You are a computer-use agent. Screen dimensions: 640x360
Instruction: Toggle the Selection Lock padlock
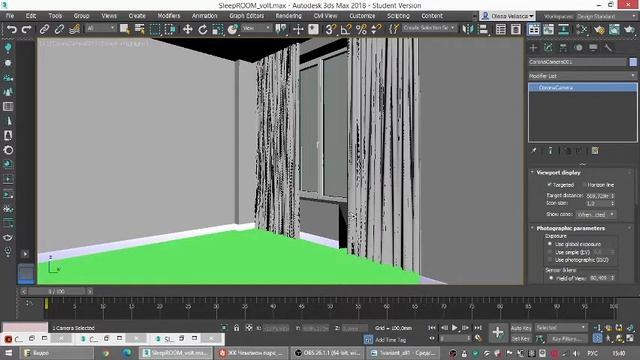click(236, 328)
